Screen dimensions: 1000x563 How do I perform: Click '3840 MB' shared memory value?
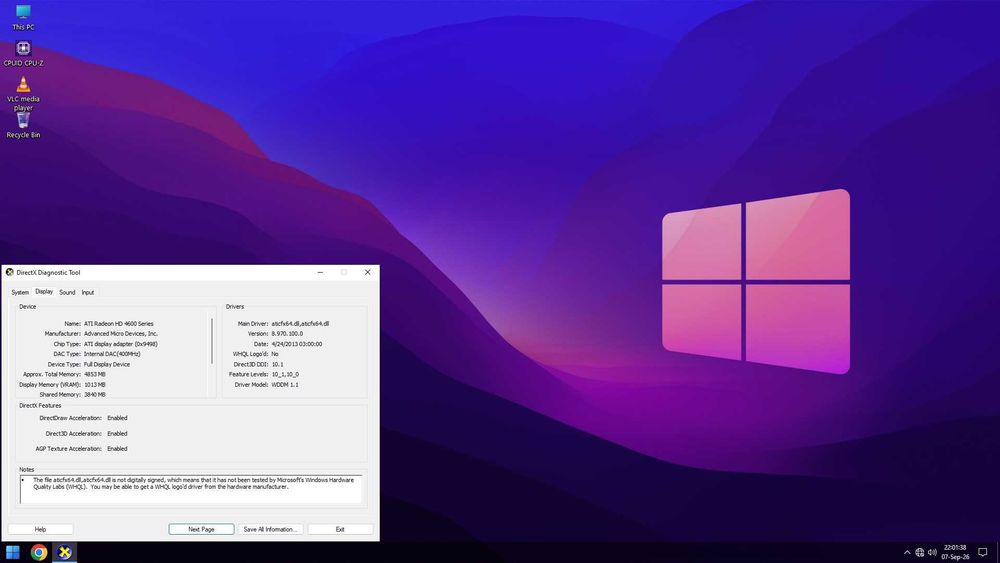[94, 395]
